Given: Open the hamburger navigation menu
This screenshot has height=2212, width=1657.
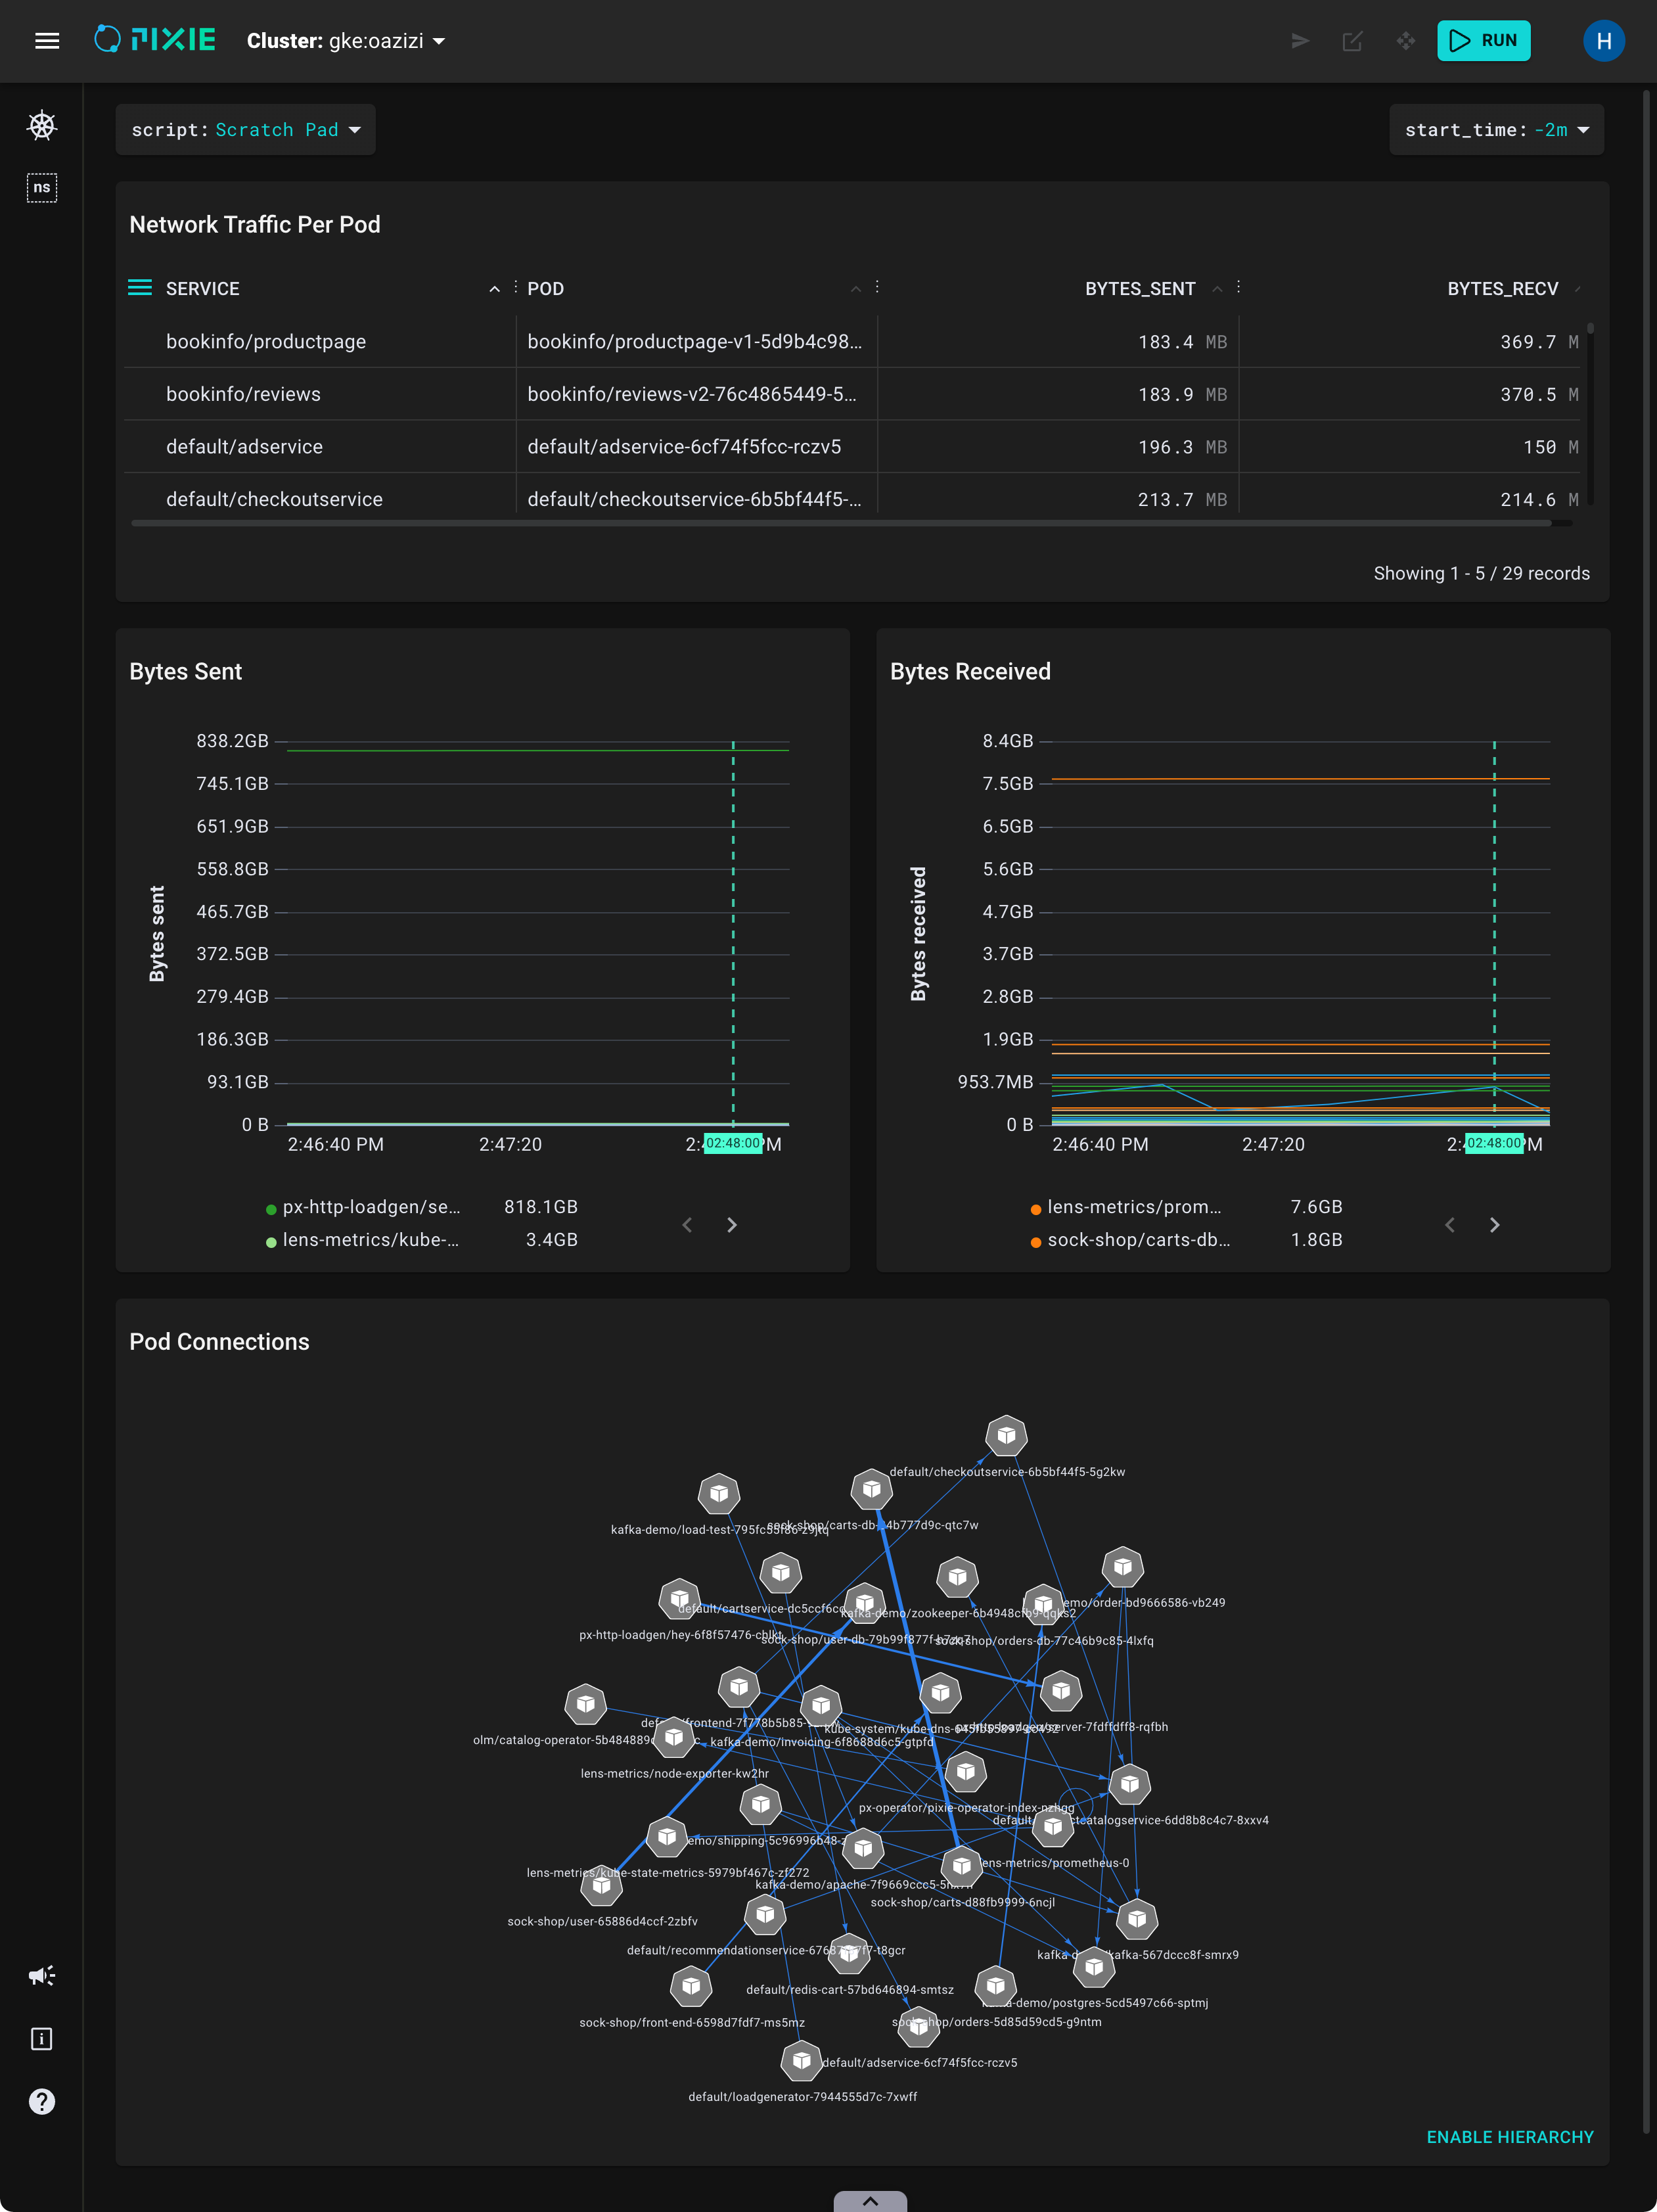Looking at the screenshot, I should (47, 41).
